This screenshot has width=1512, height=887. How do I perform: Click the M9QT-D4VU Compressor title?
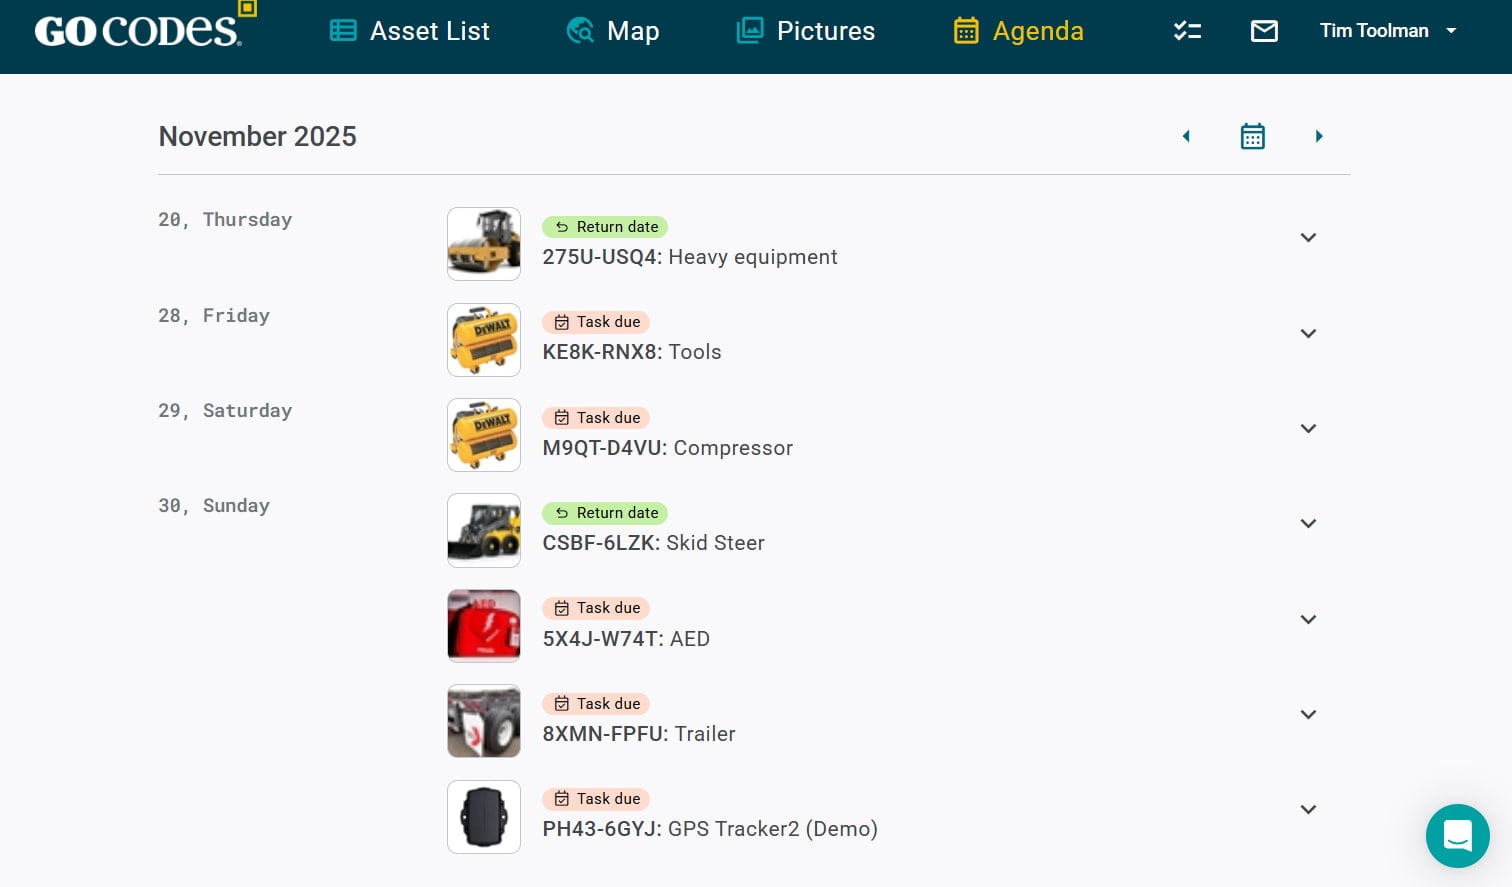(667, 448)
